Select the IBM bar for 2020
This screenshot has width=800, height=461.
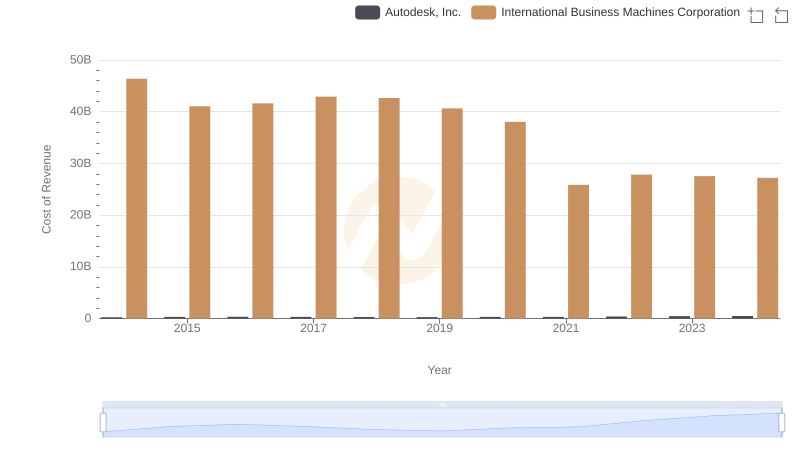[515, 220]
